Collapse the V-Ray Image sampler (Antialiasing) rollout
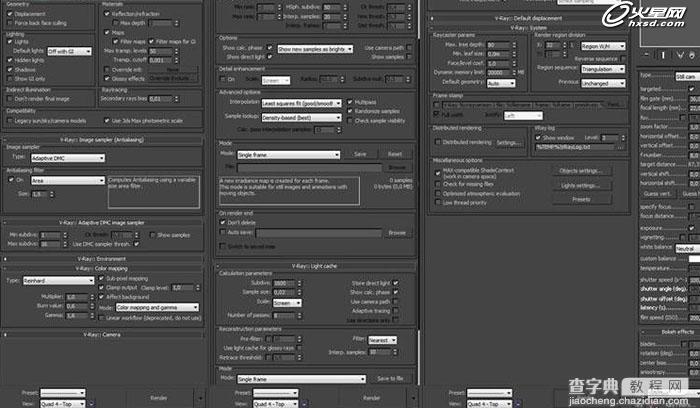 102,140
